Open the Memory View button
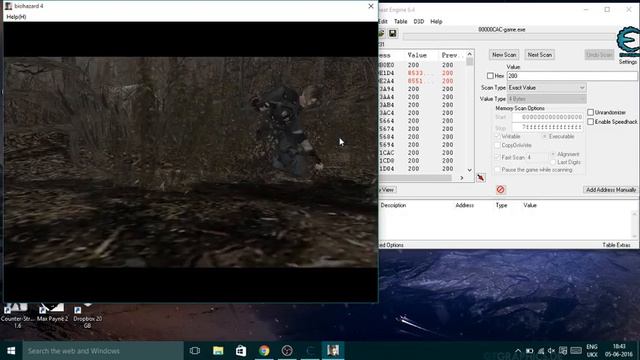 (x=387, y=190)
